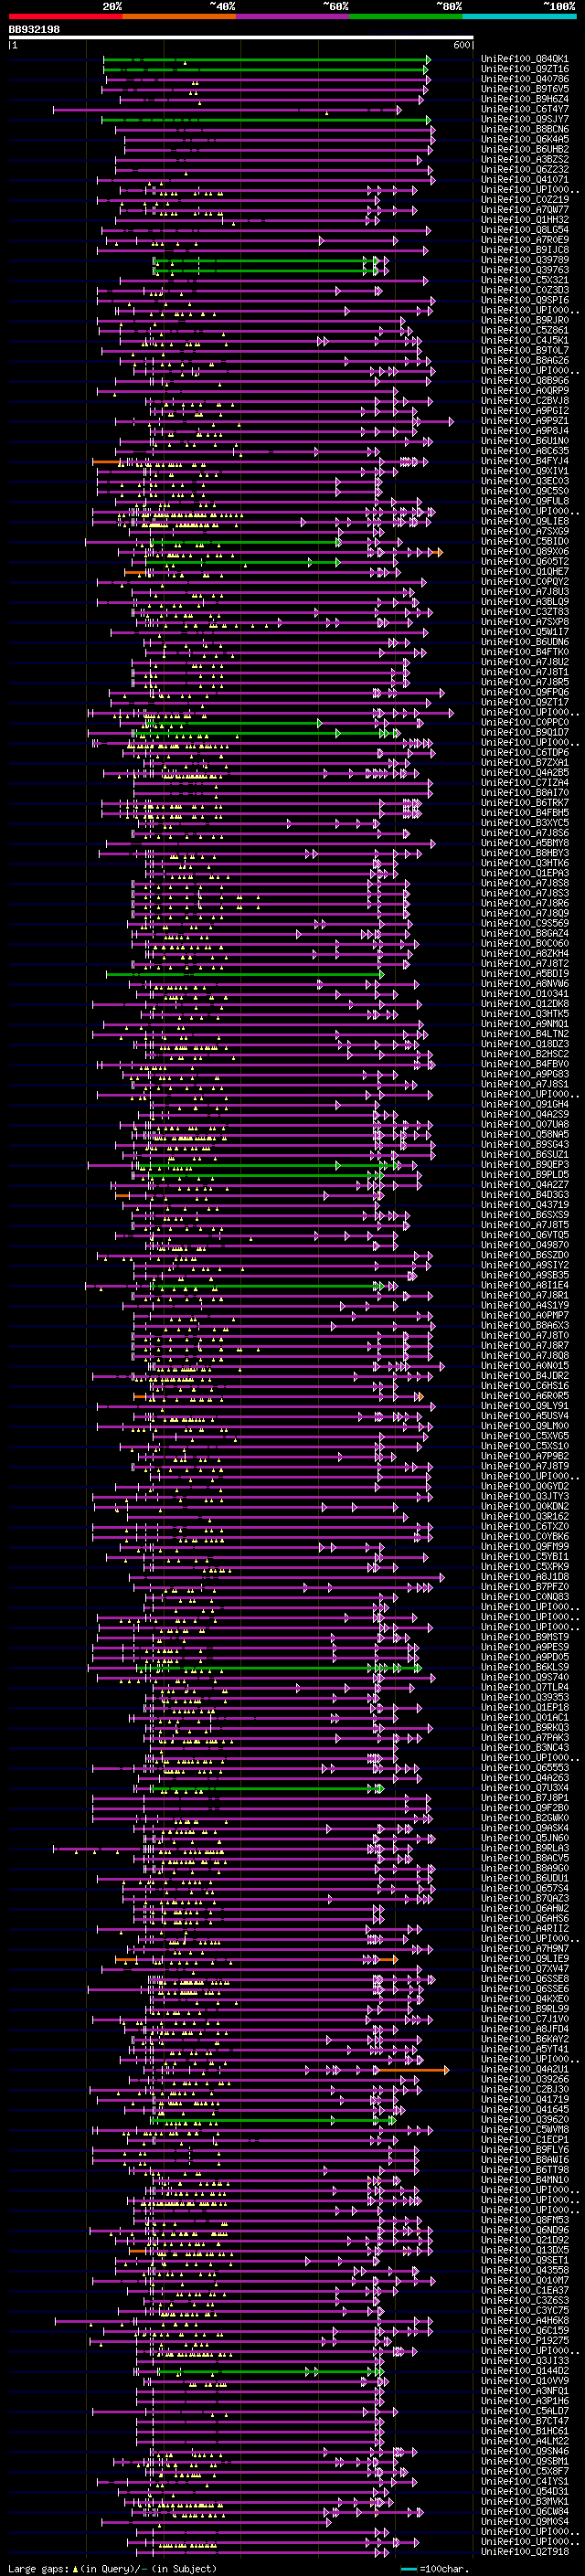
Task: Select the UniRef100_C4J5K1 label
Action: [x=525, y=340]
